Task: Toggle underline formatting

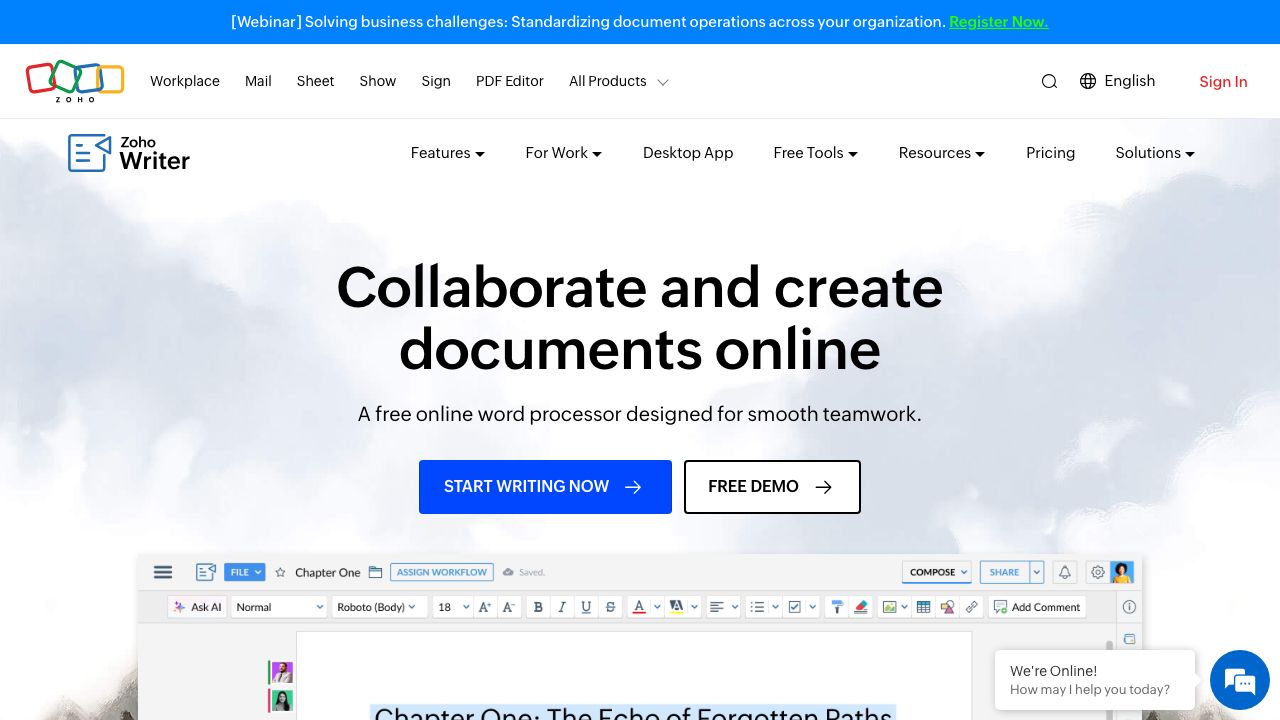Action: pyautogui.click(x=586, y=607)
